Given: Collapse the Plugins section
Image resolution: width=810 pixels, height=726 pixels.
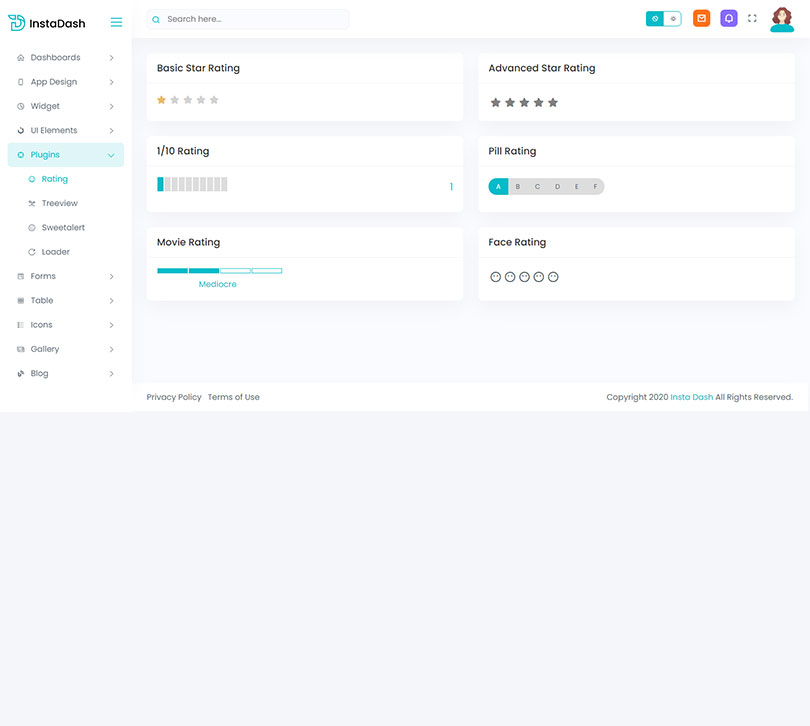Looking at the screenshot, I should [65, 155].
